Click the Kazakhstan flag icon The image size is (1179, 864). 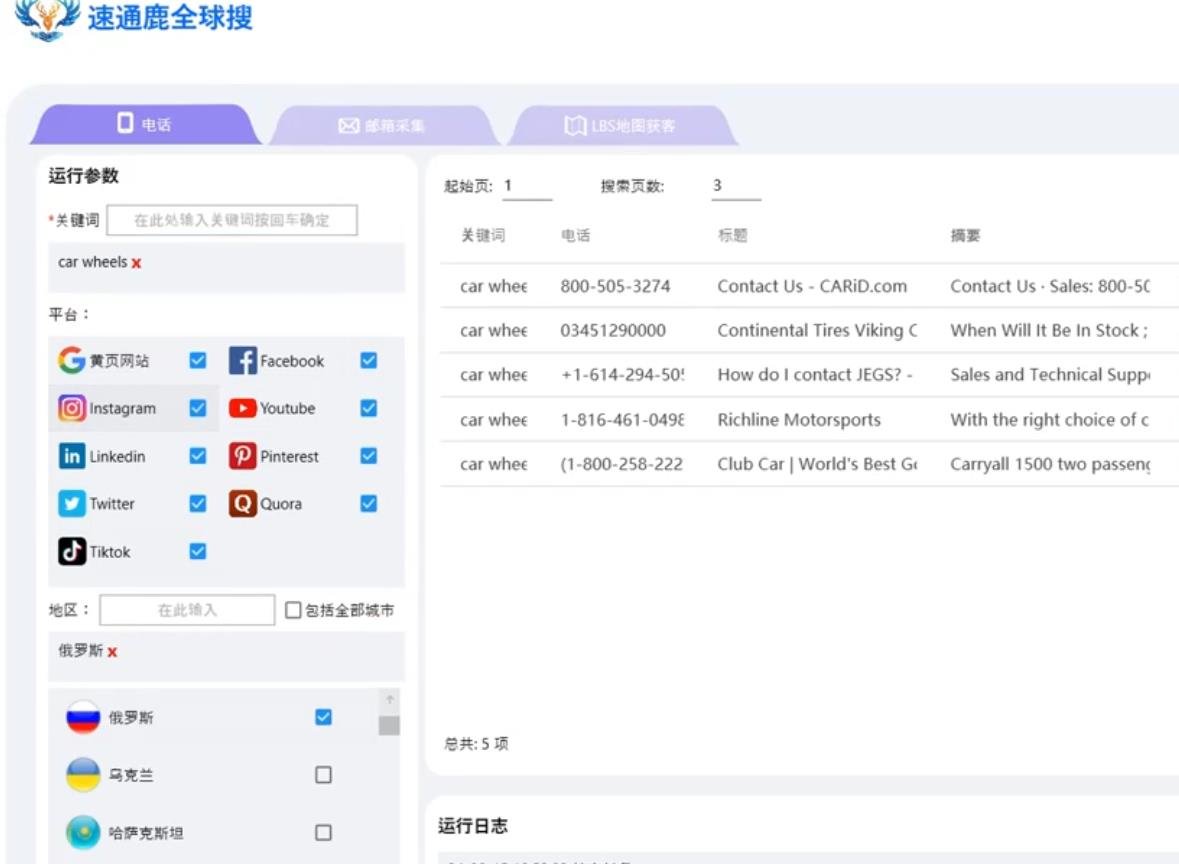coord(83,832)
